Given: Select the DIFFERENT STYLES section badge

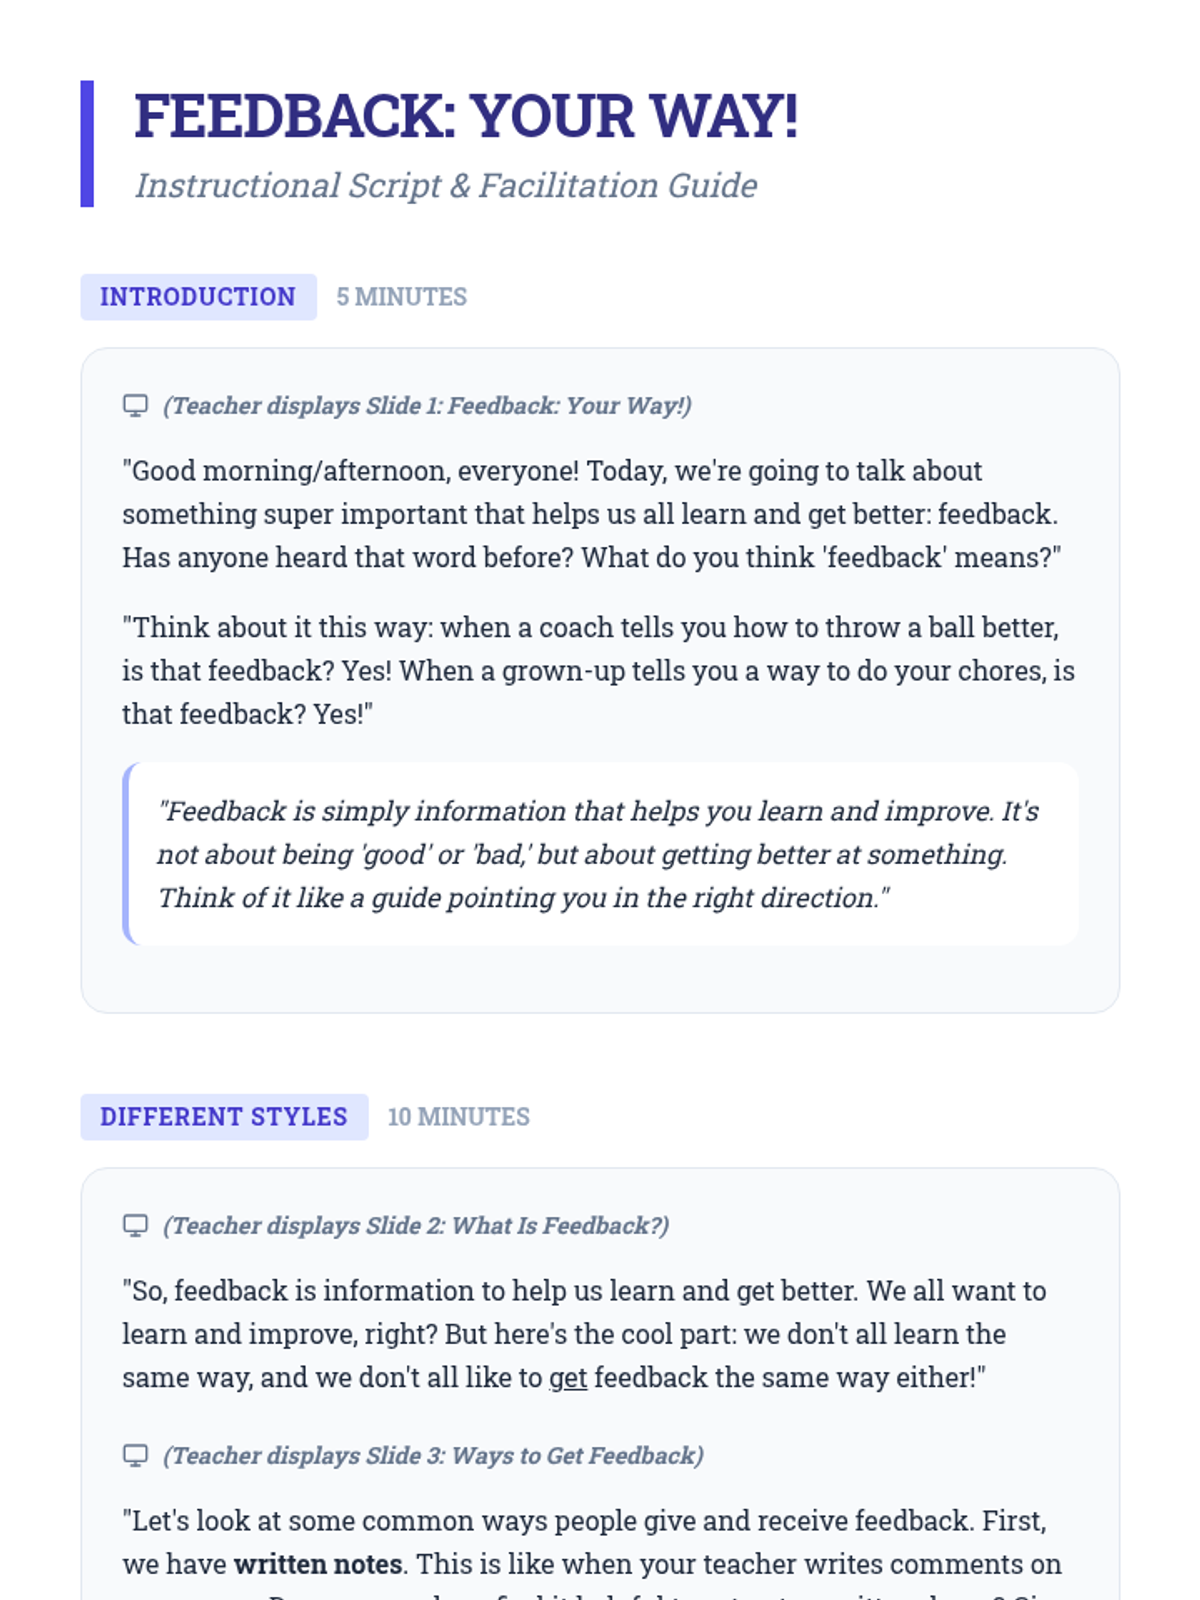Looking at the screenshot, I should [x=224, y=1117].
